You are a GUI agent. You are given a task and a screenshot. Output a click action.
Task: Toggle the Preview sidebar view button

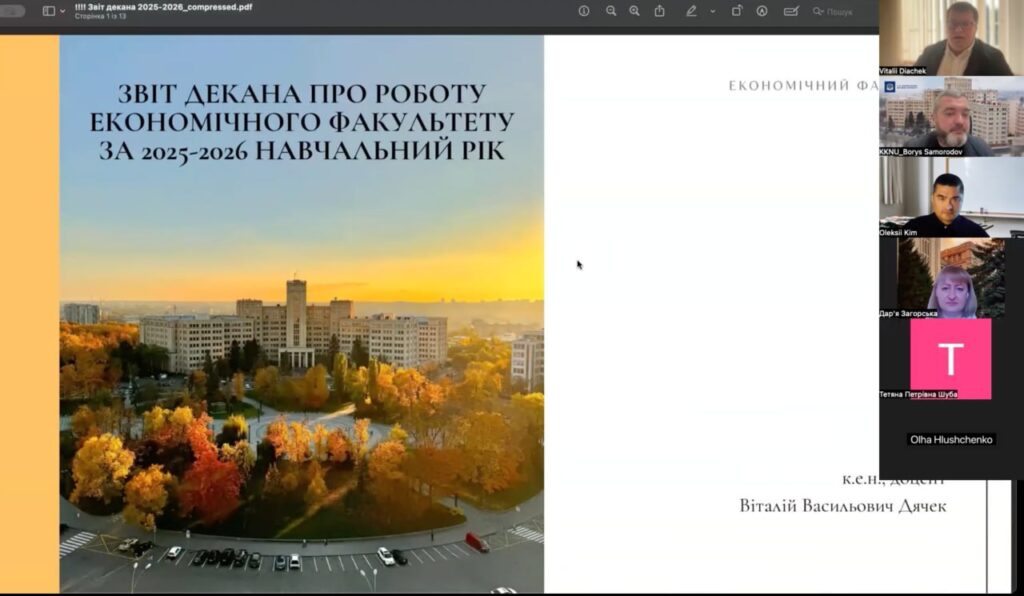coord(49,11)
